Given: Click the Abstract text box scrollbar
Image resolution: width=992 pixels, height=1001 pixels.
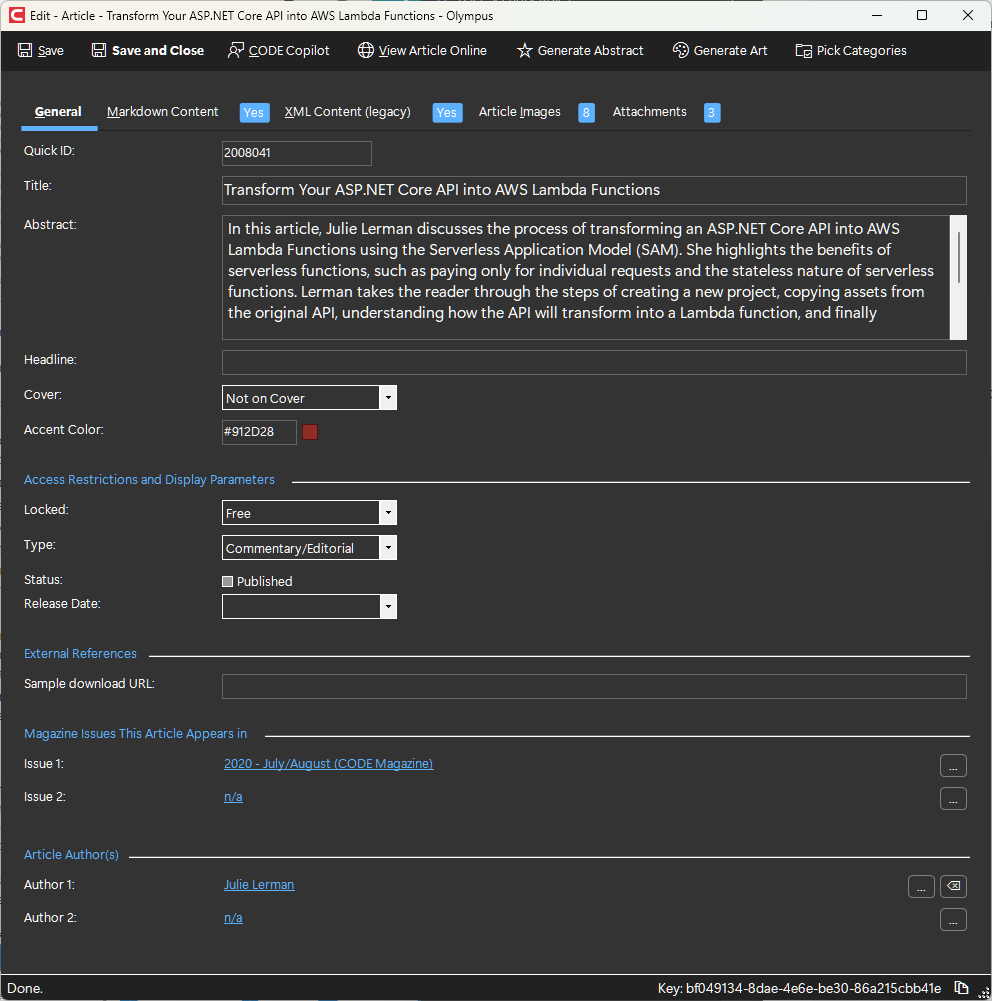Looking at the screenshot, I should coord(958,277).
